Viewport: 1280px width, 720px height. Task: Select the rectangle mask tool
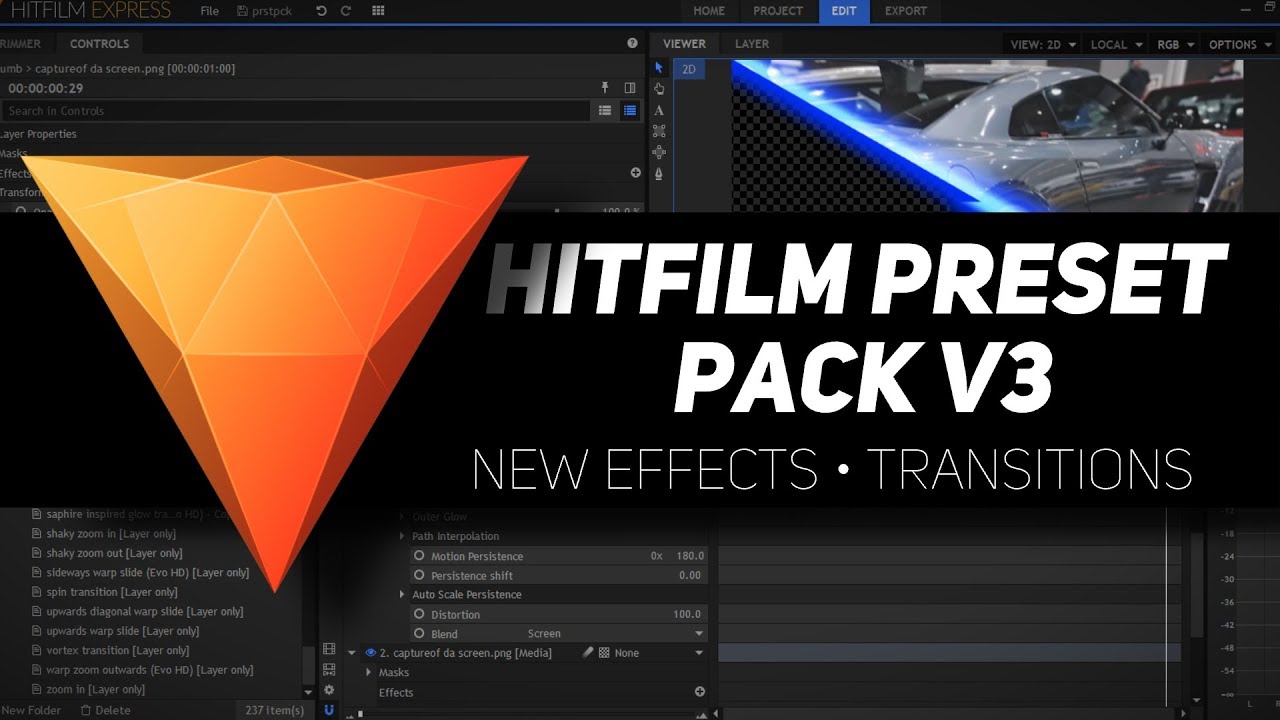pyautogui.click(x=659, y=131)
